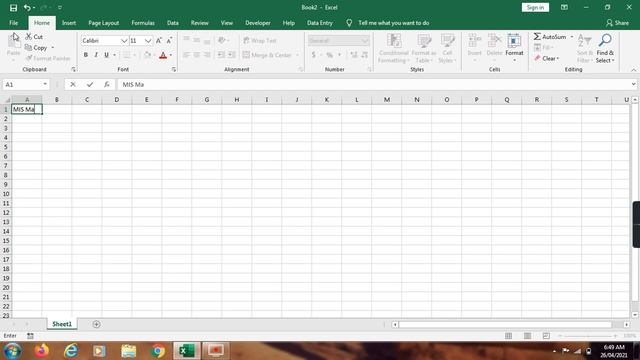Toggle Wrap Text
The image size is (640, 360).
[x=260, y=40]
